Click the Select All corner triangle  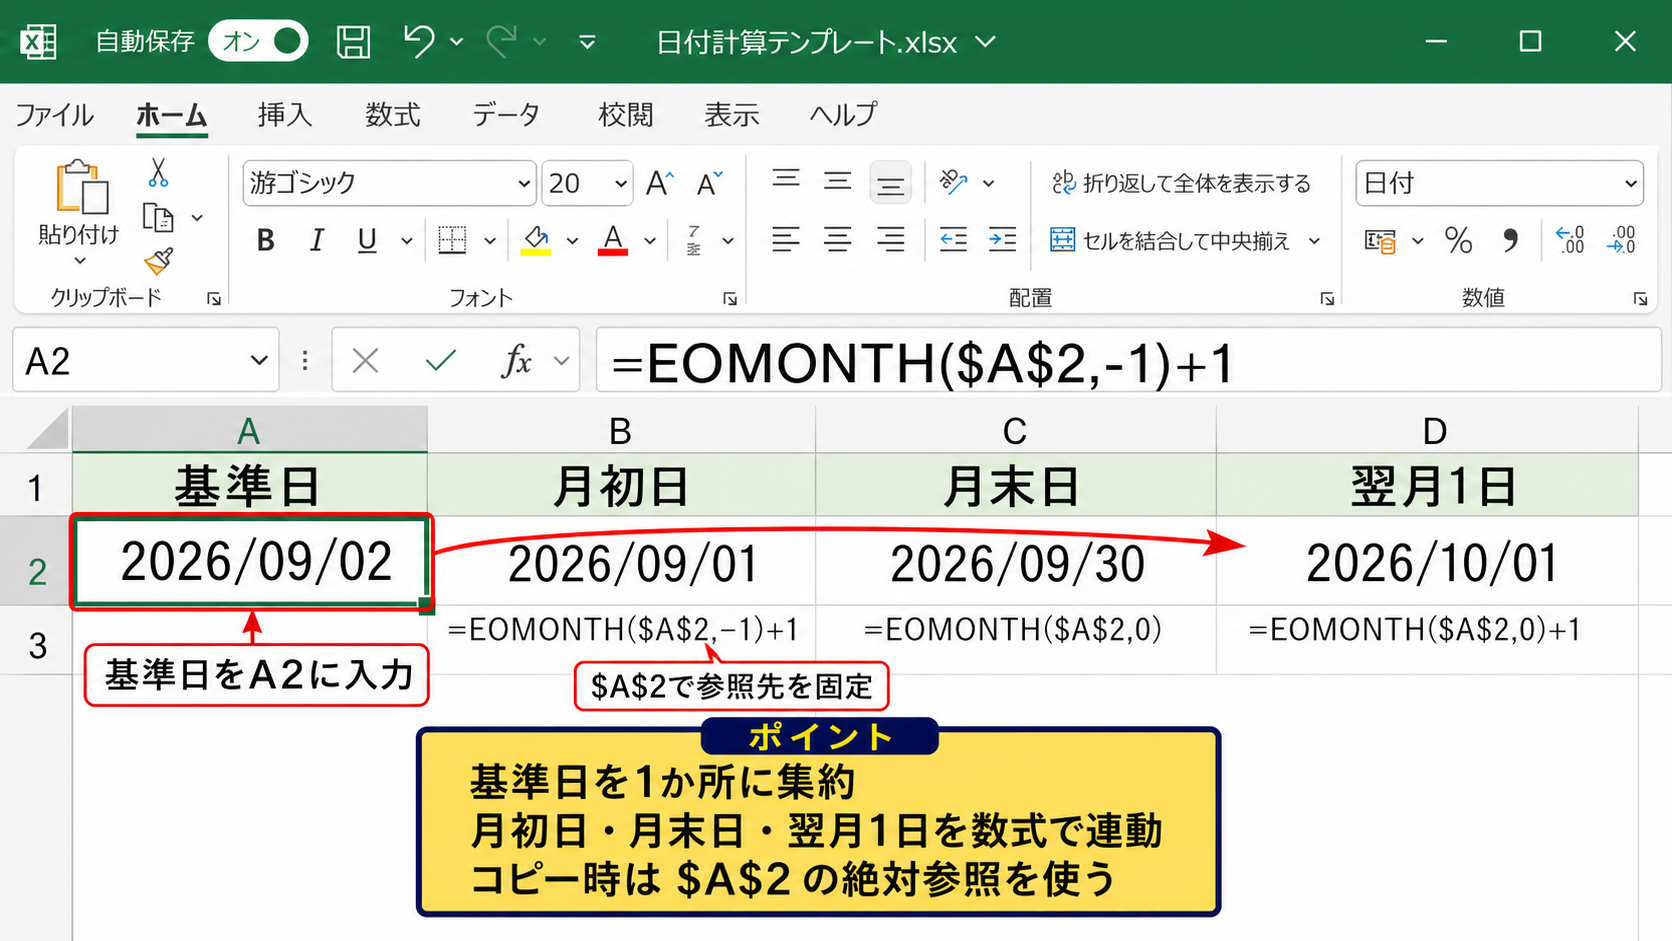point(47,429)
